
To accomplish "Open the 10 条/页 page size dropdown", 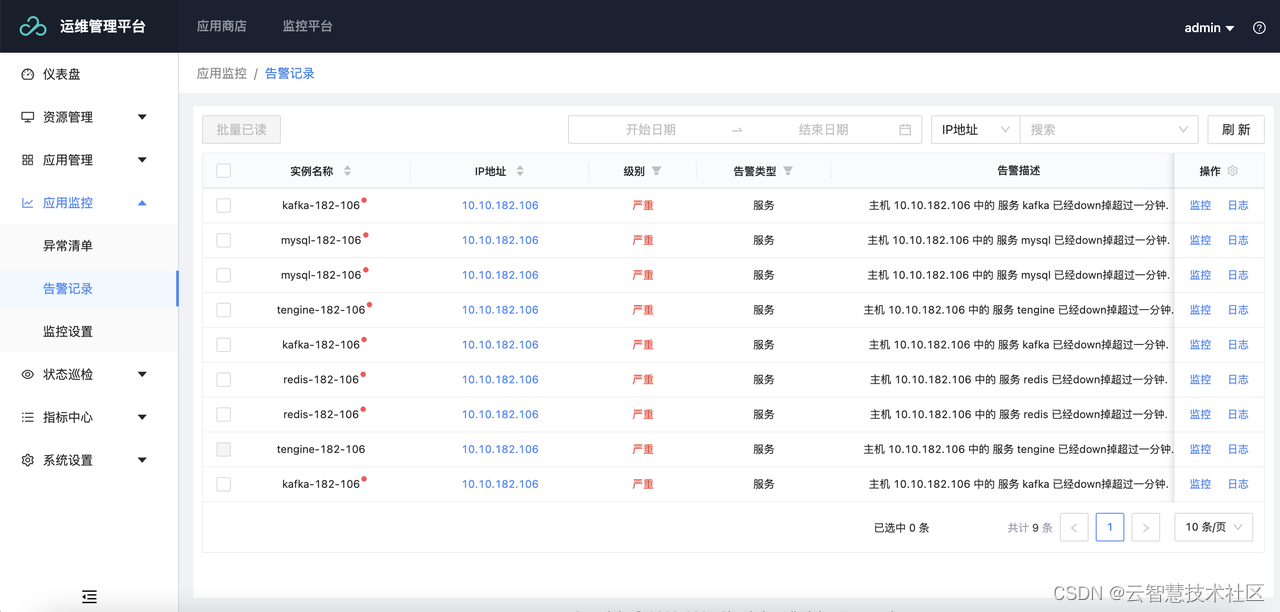I will pyautogui.click(x=1213, y=527).
